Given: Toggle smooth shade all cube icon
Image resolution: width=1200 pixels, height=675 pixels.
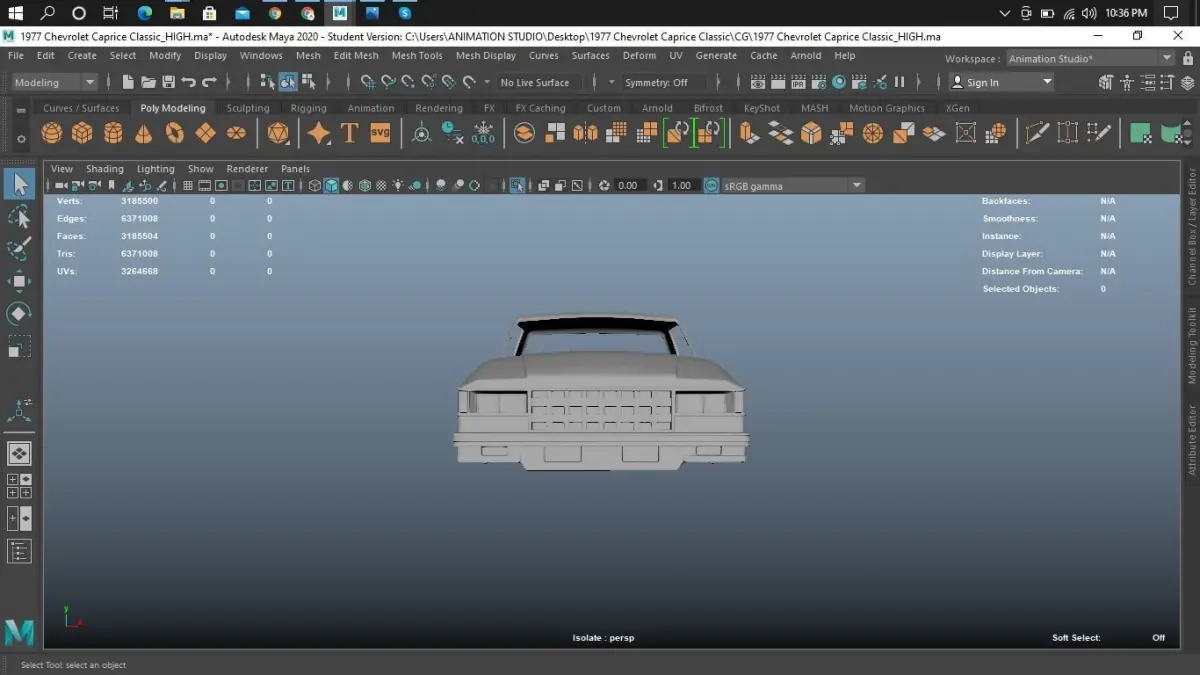Looking at the screenshot, I should click(331, 186).
